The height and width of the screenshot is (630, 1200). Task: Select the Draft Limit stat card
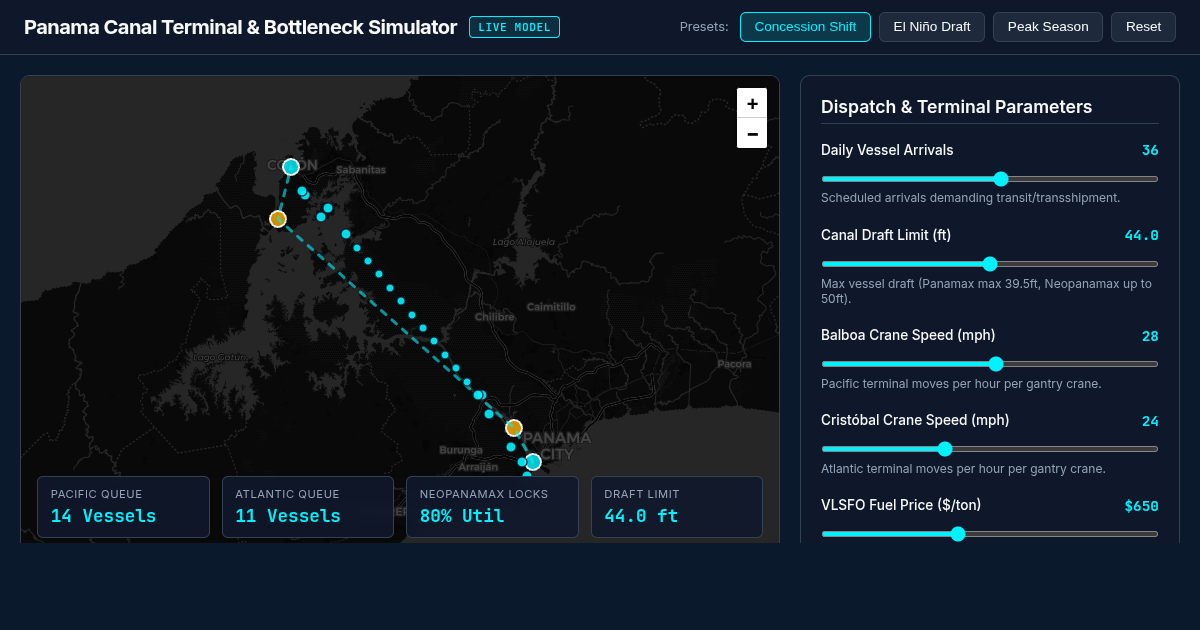click(677, 507)
